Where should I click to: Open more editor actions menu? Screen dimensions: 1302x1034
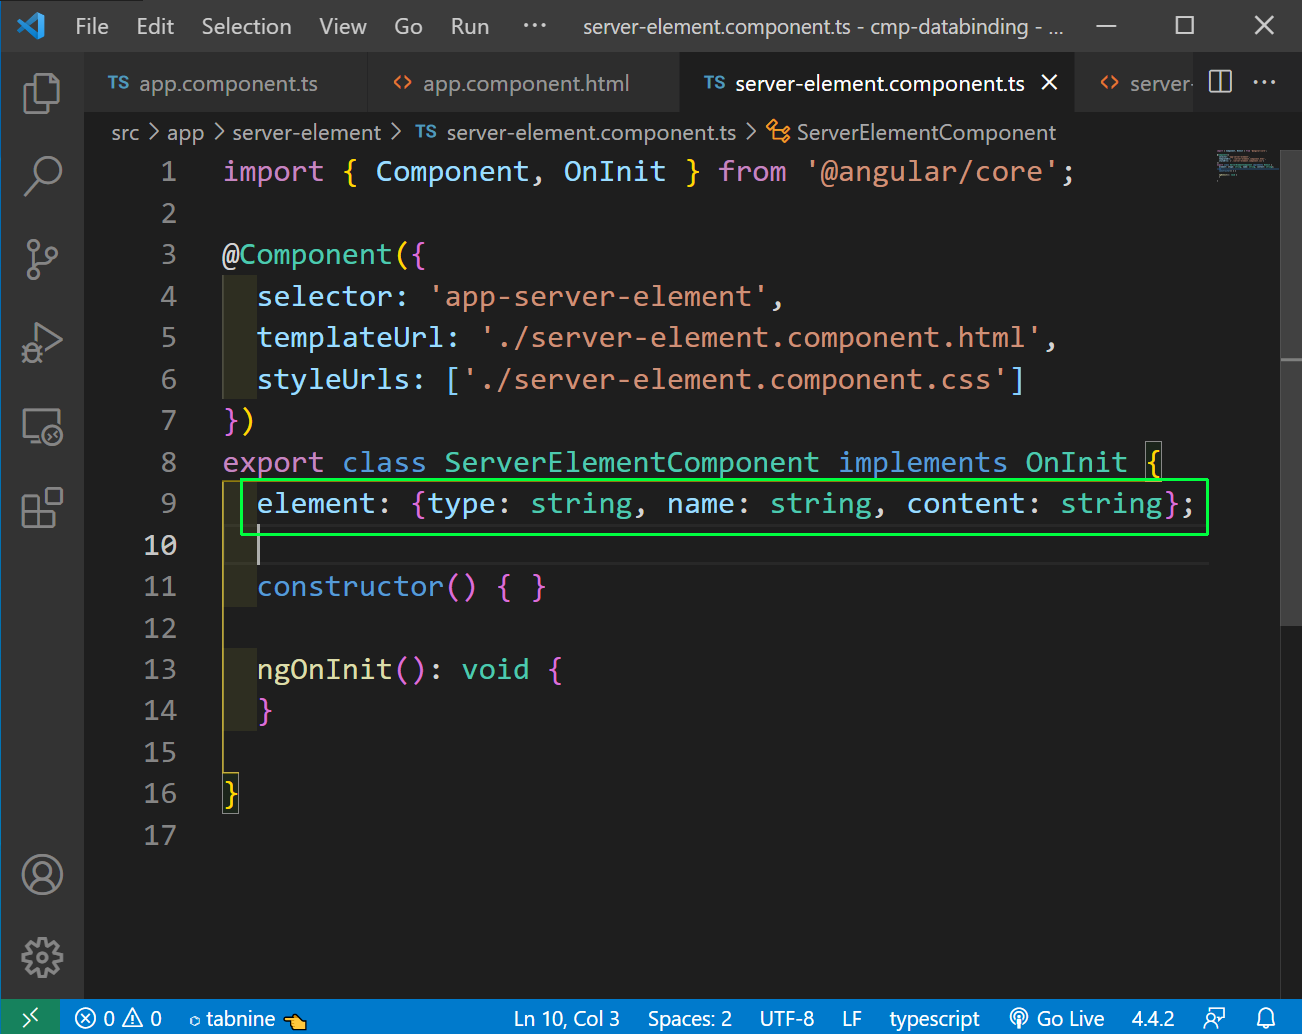pos(1264,82)
